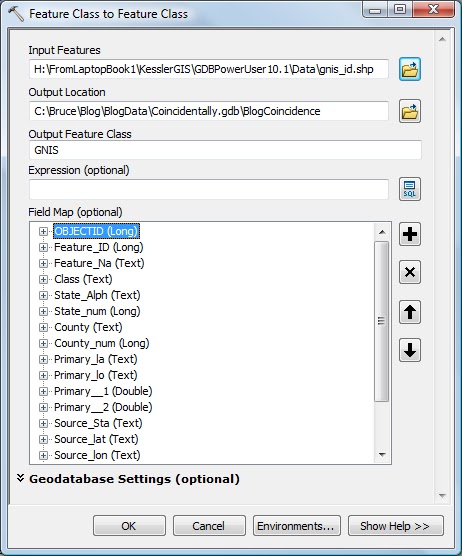The width and height of the screenshot is (462, 556).
Task: Select the OBJECTID (Long) field
Action: point(96,231)
